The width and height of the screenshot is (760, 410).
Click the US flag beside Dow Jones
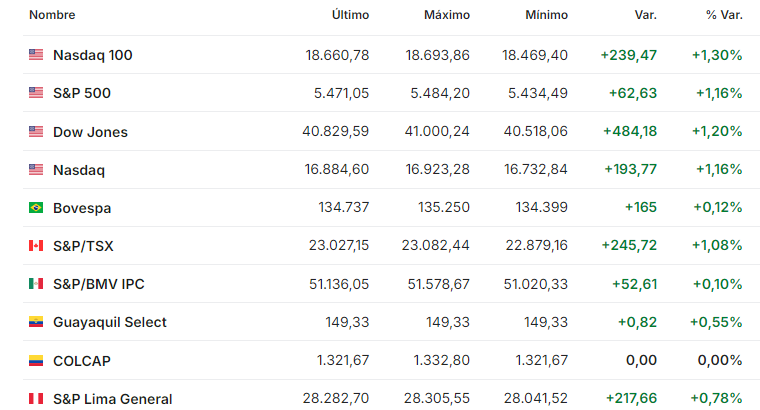pos(36,131)
